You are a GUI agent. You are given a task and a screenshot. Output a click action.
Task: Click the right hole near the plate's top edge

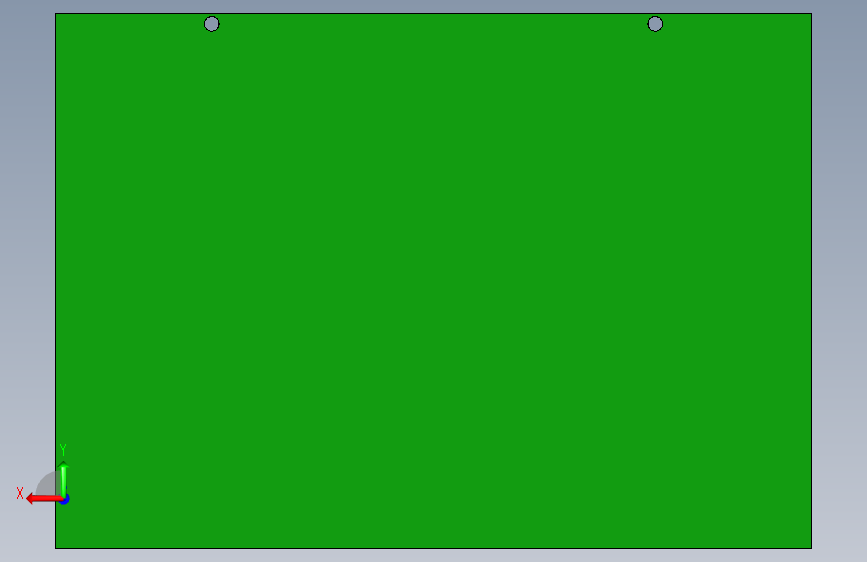(655, 24)
